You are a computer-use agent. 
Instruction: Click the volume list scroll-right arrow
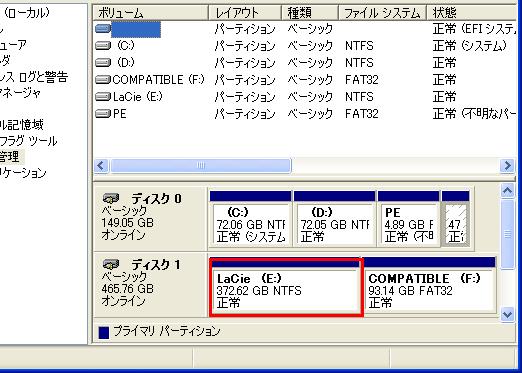point(507,165)
